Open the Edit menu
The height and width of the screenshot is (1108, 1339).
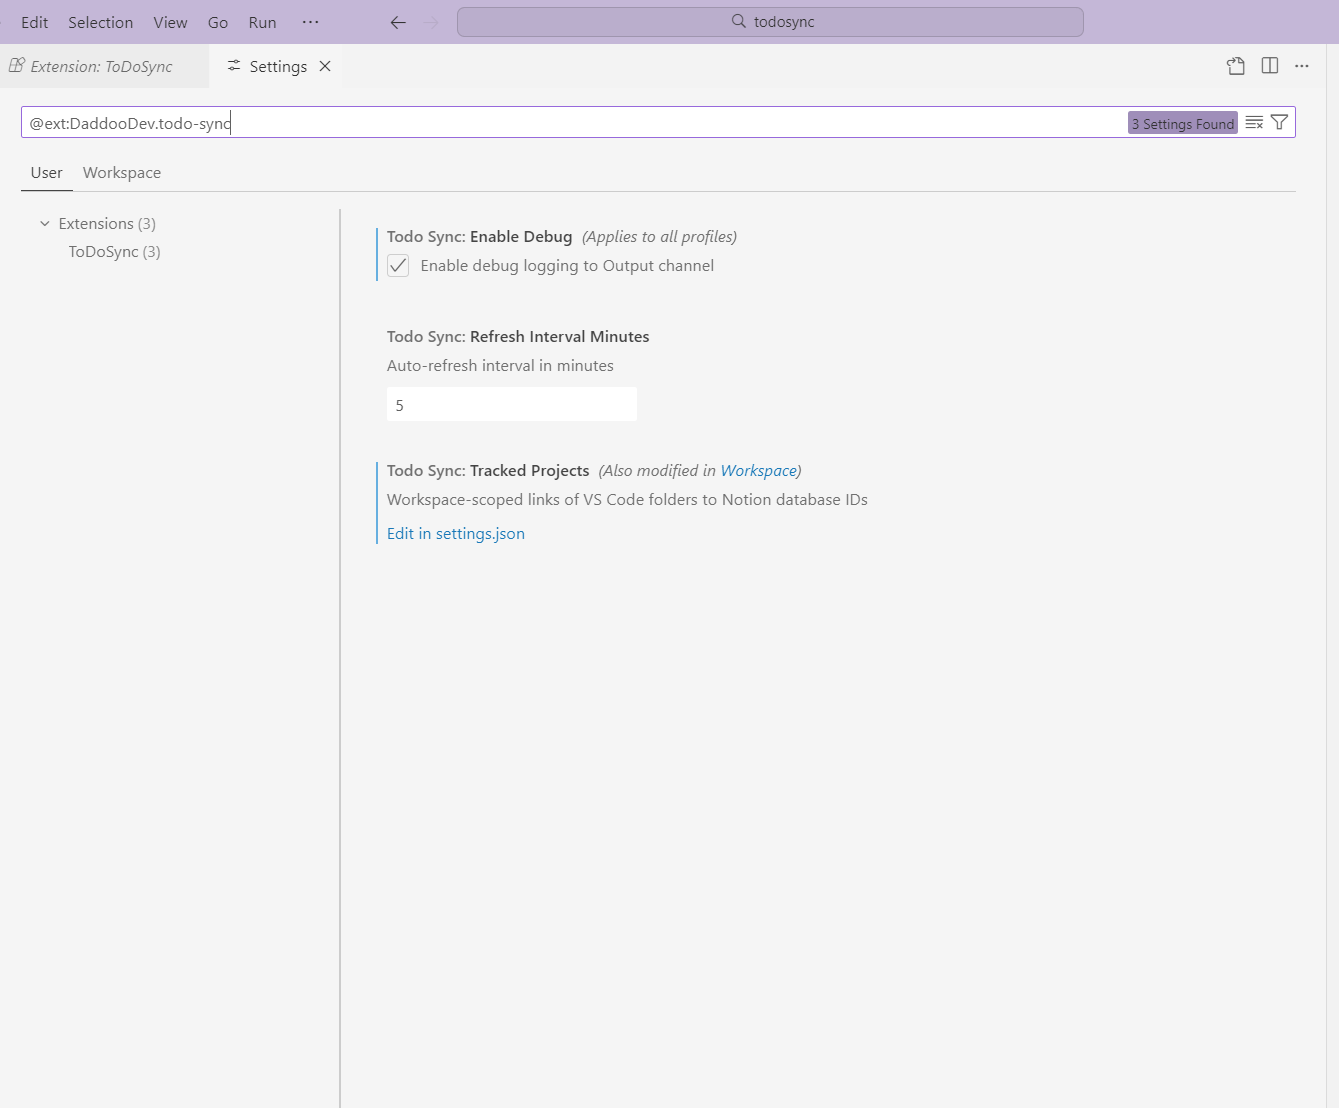click(35, 22)
